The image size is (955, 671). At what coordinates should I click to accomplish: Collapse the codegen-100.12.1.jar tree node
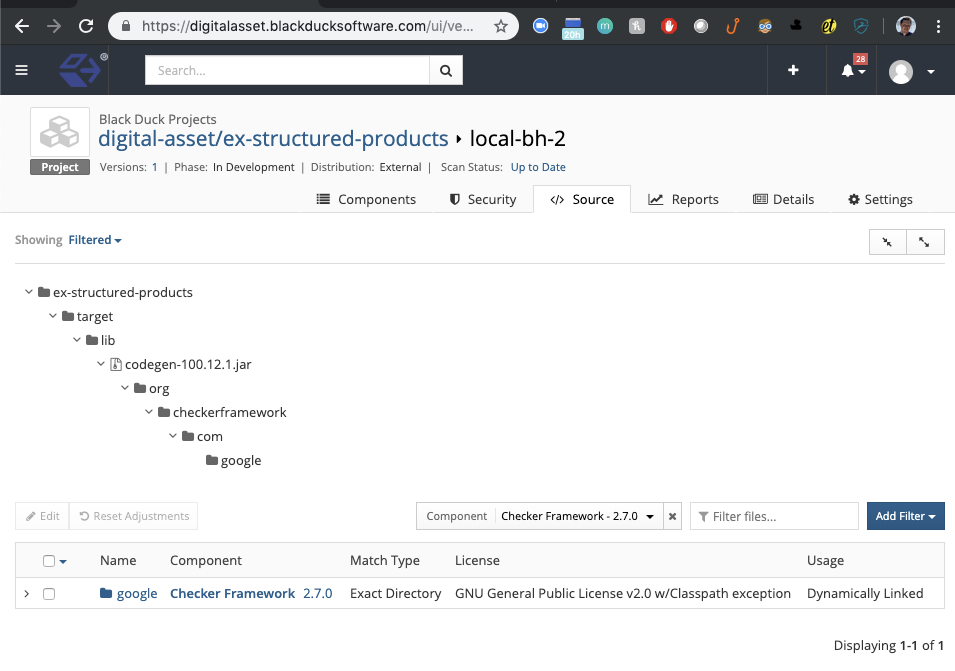[100, 364]
